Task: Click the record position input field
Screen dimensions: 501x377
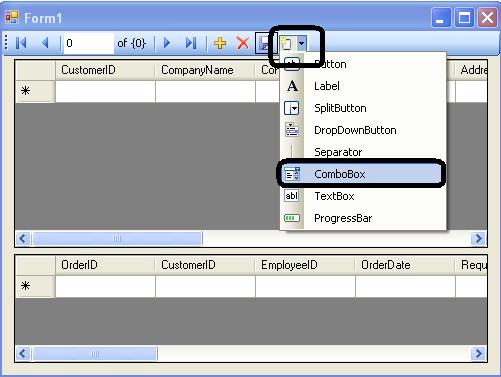Action: pyautogui.click(x=89, y=43)
